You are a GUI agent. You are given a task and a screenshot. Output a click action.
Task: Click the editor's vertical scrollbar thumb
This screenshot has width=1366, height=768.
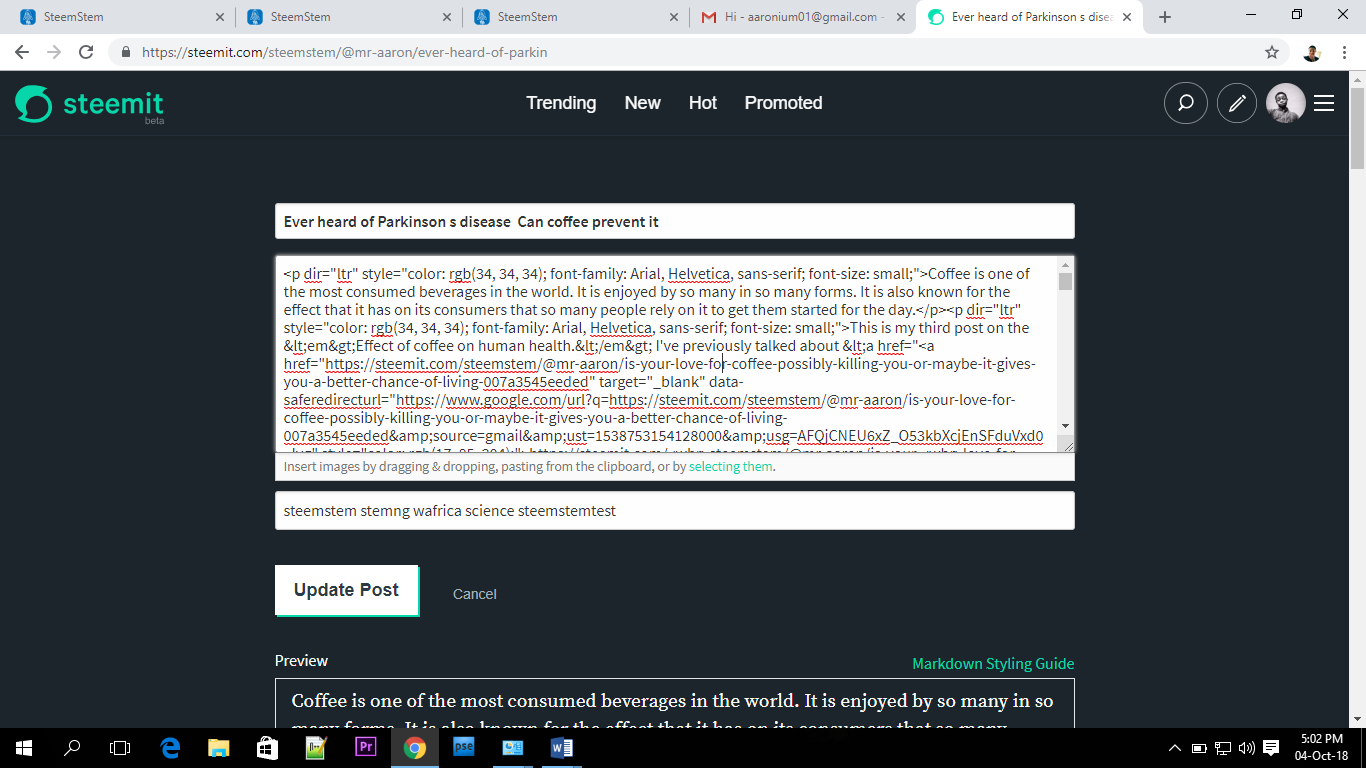1065,281
